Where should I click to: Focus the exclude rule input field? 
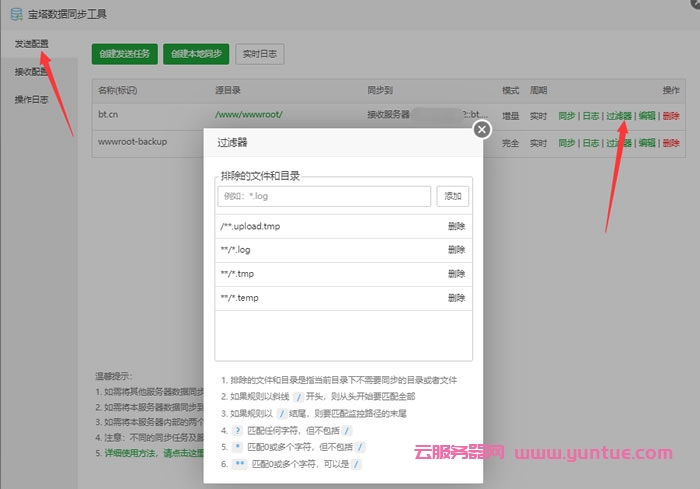(324, 196)
